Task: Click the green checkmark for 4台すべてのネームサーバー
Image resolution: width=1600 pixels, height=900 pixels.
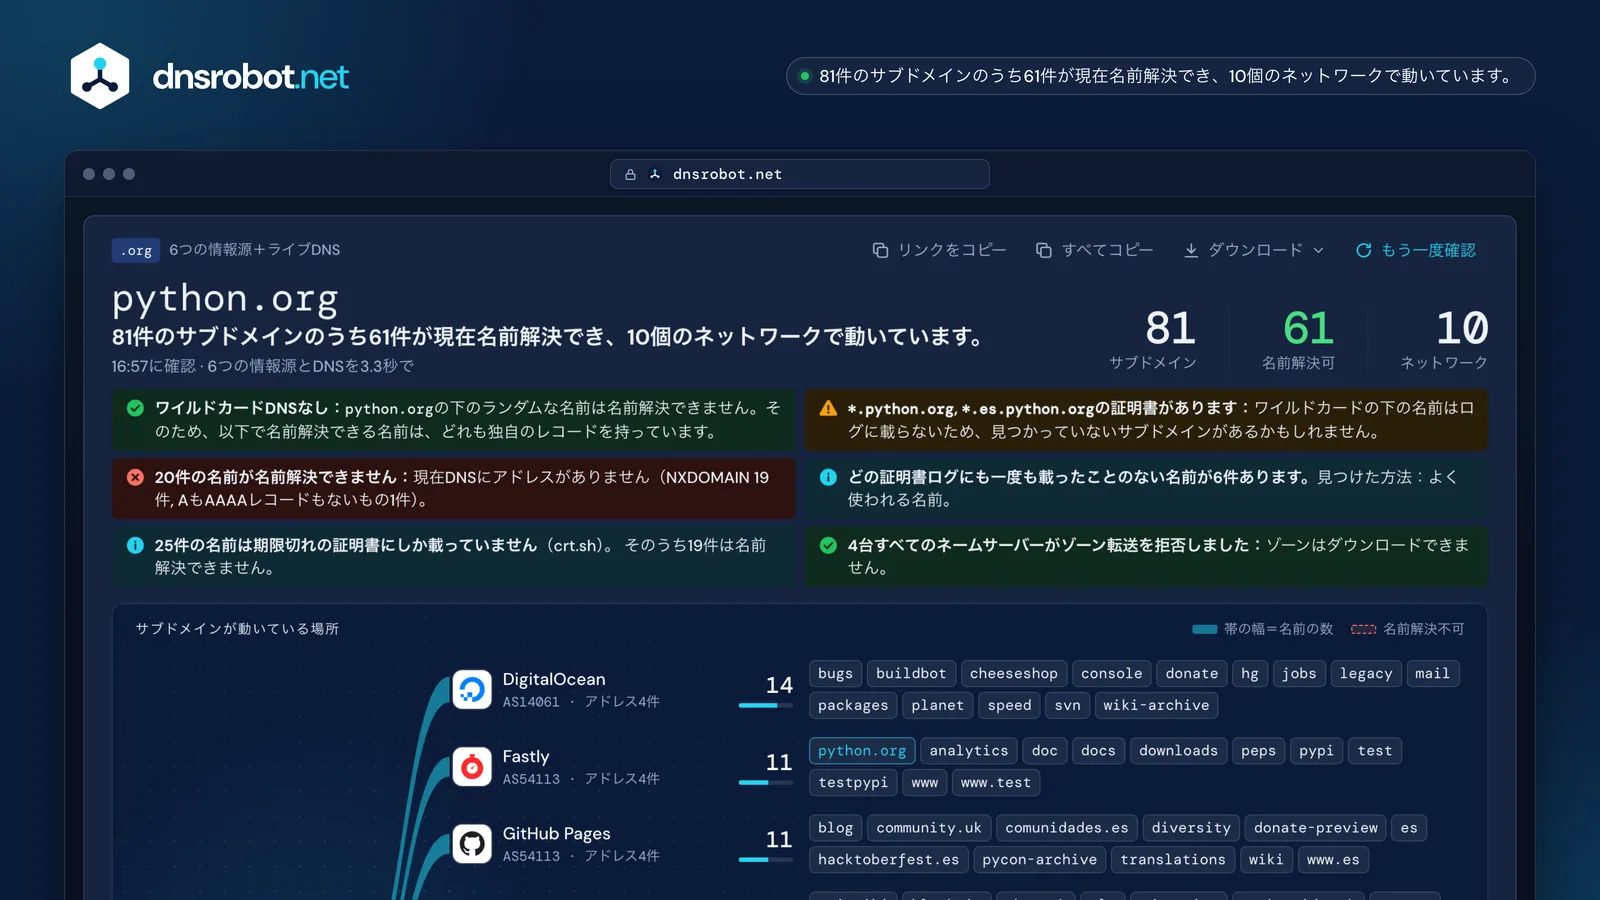Action: pos(828,545)
